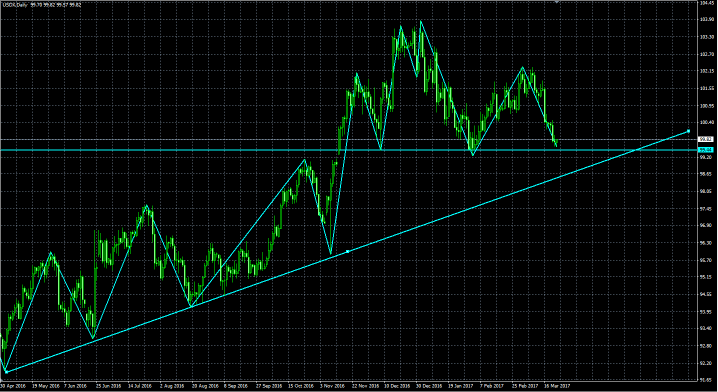
Task: Select the trendline's middle anchor point
Action: [x=348, y=251]
